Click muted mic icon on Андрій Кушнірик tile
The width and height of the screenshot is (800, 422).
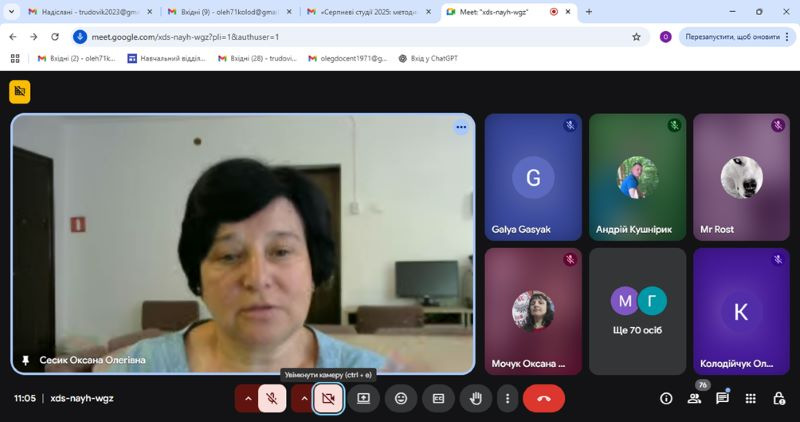674,125
